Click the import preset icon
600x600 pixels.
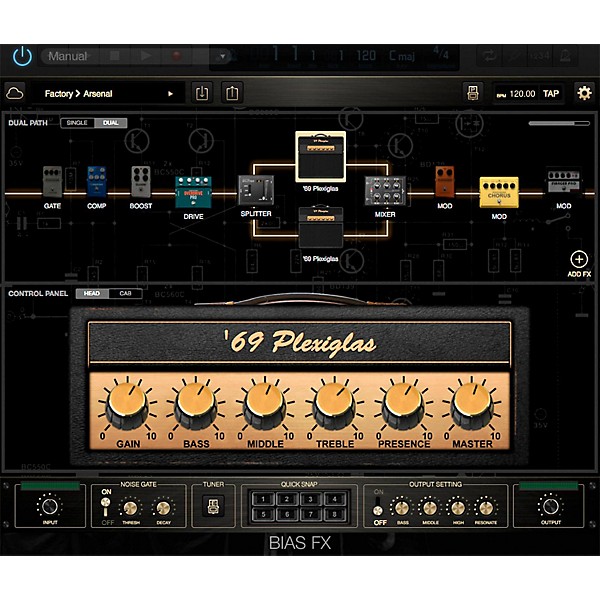[202, 93]
